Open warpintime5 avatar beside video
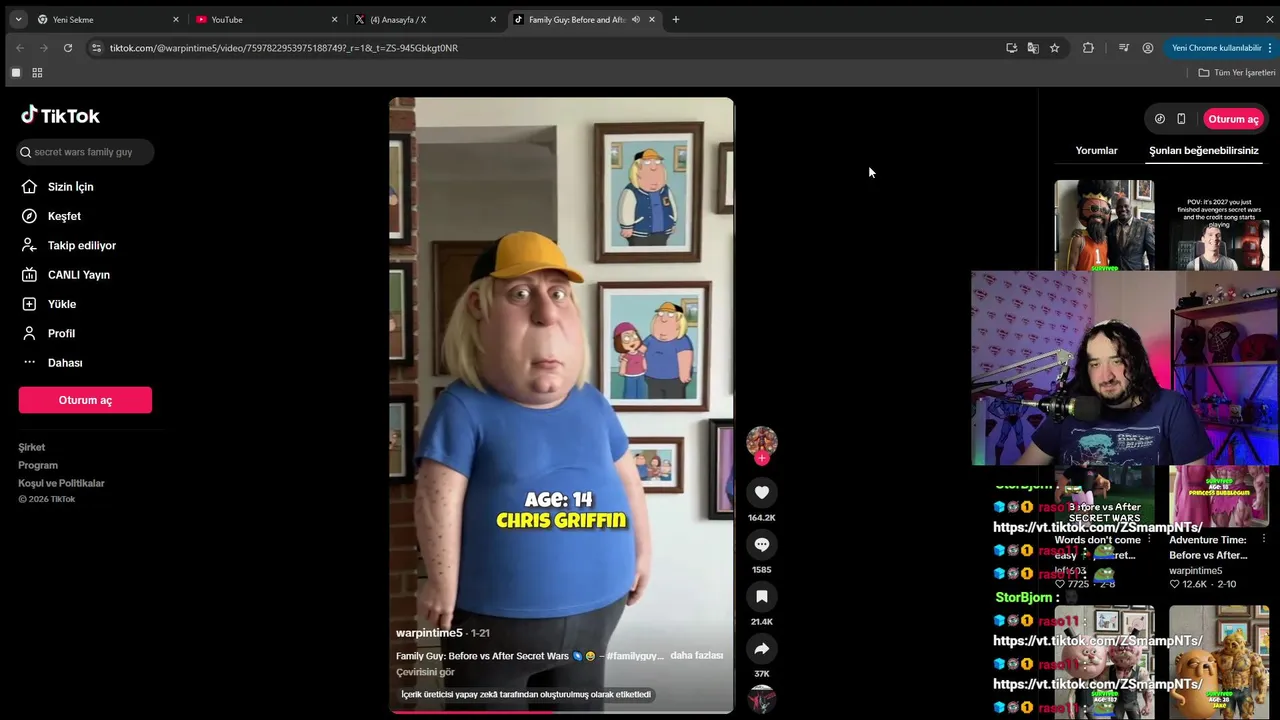The height and width of the screenshot is (720, 1280). tap(762, 441)
